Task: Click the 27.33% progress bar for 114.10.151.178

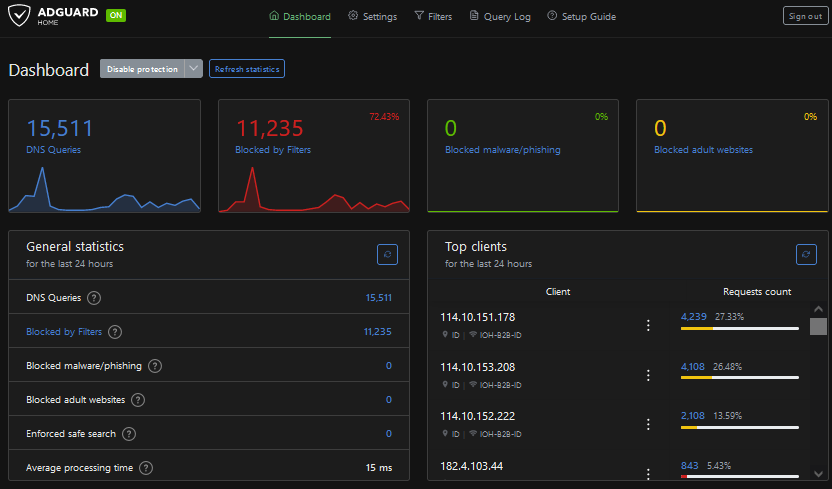Action: 740,328
